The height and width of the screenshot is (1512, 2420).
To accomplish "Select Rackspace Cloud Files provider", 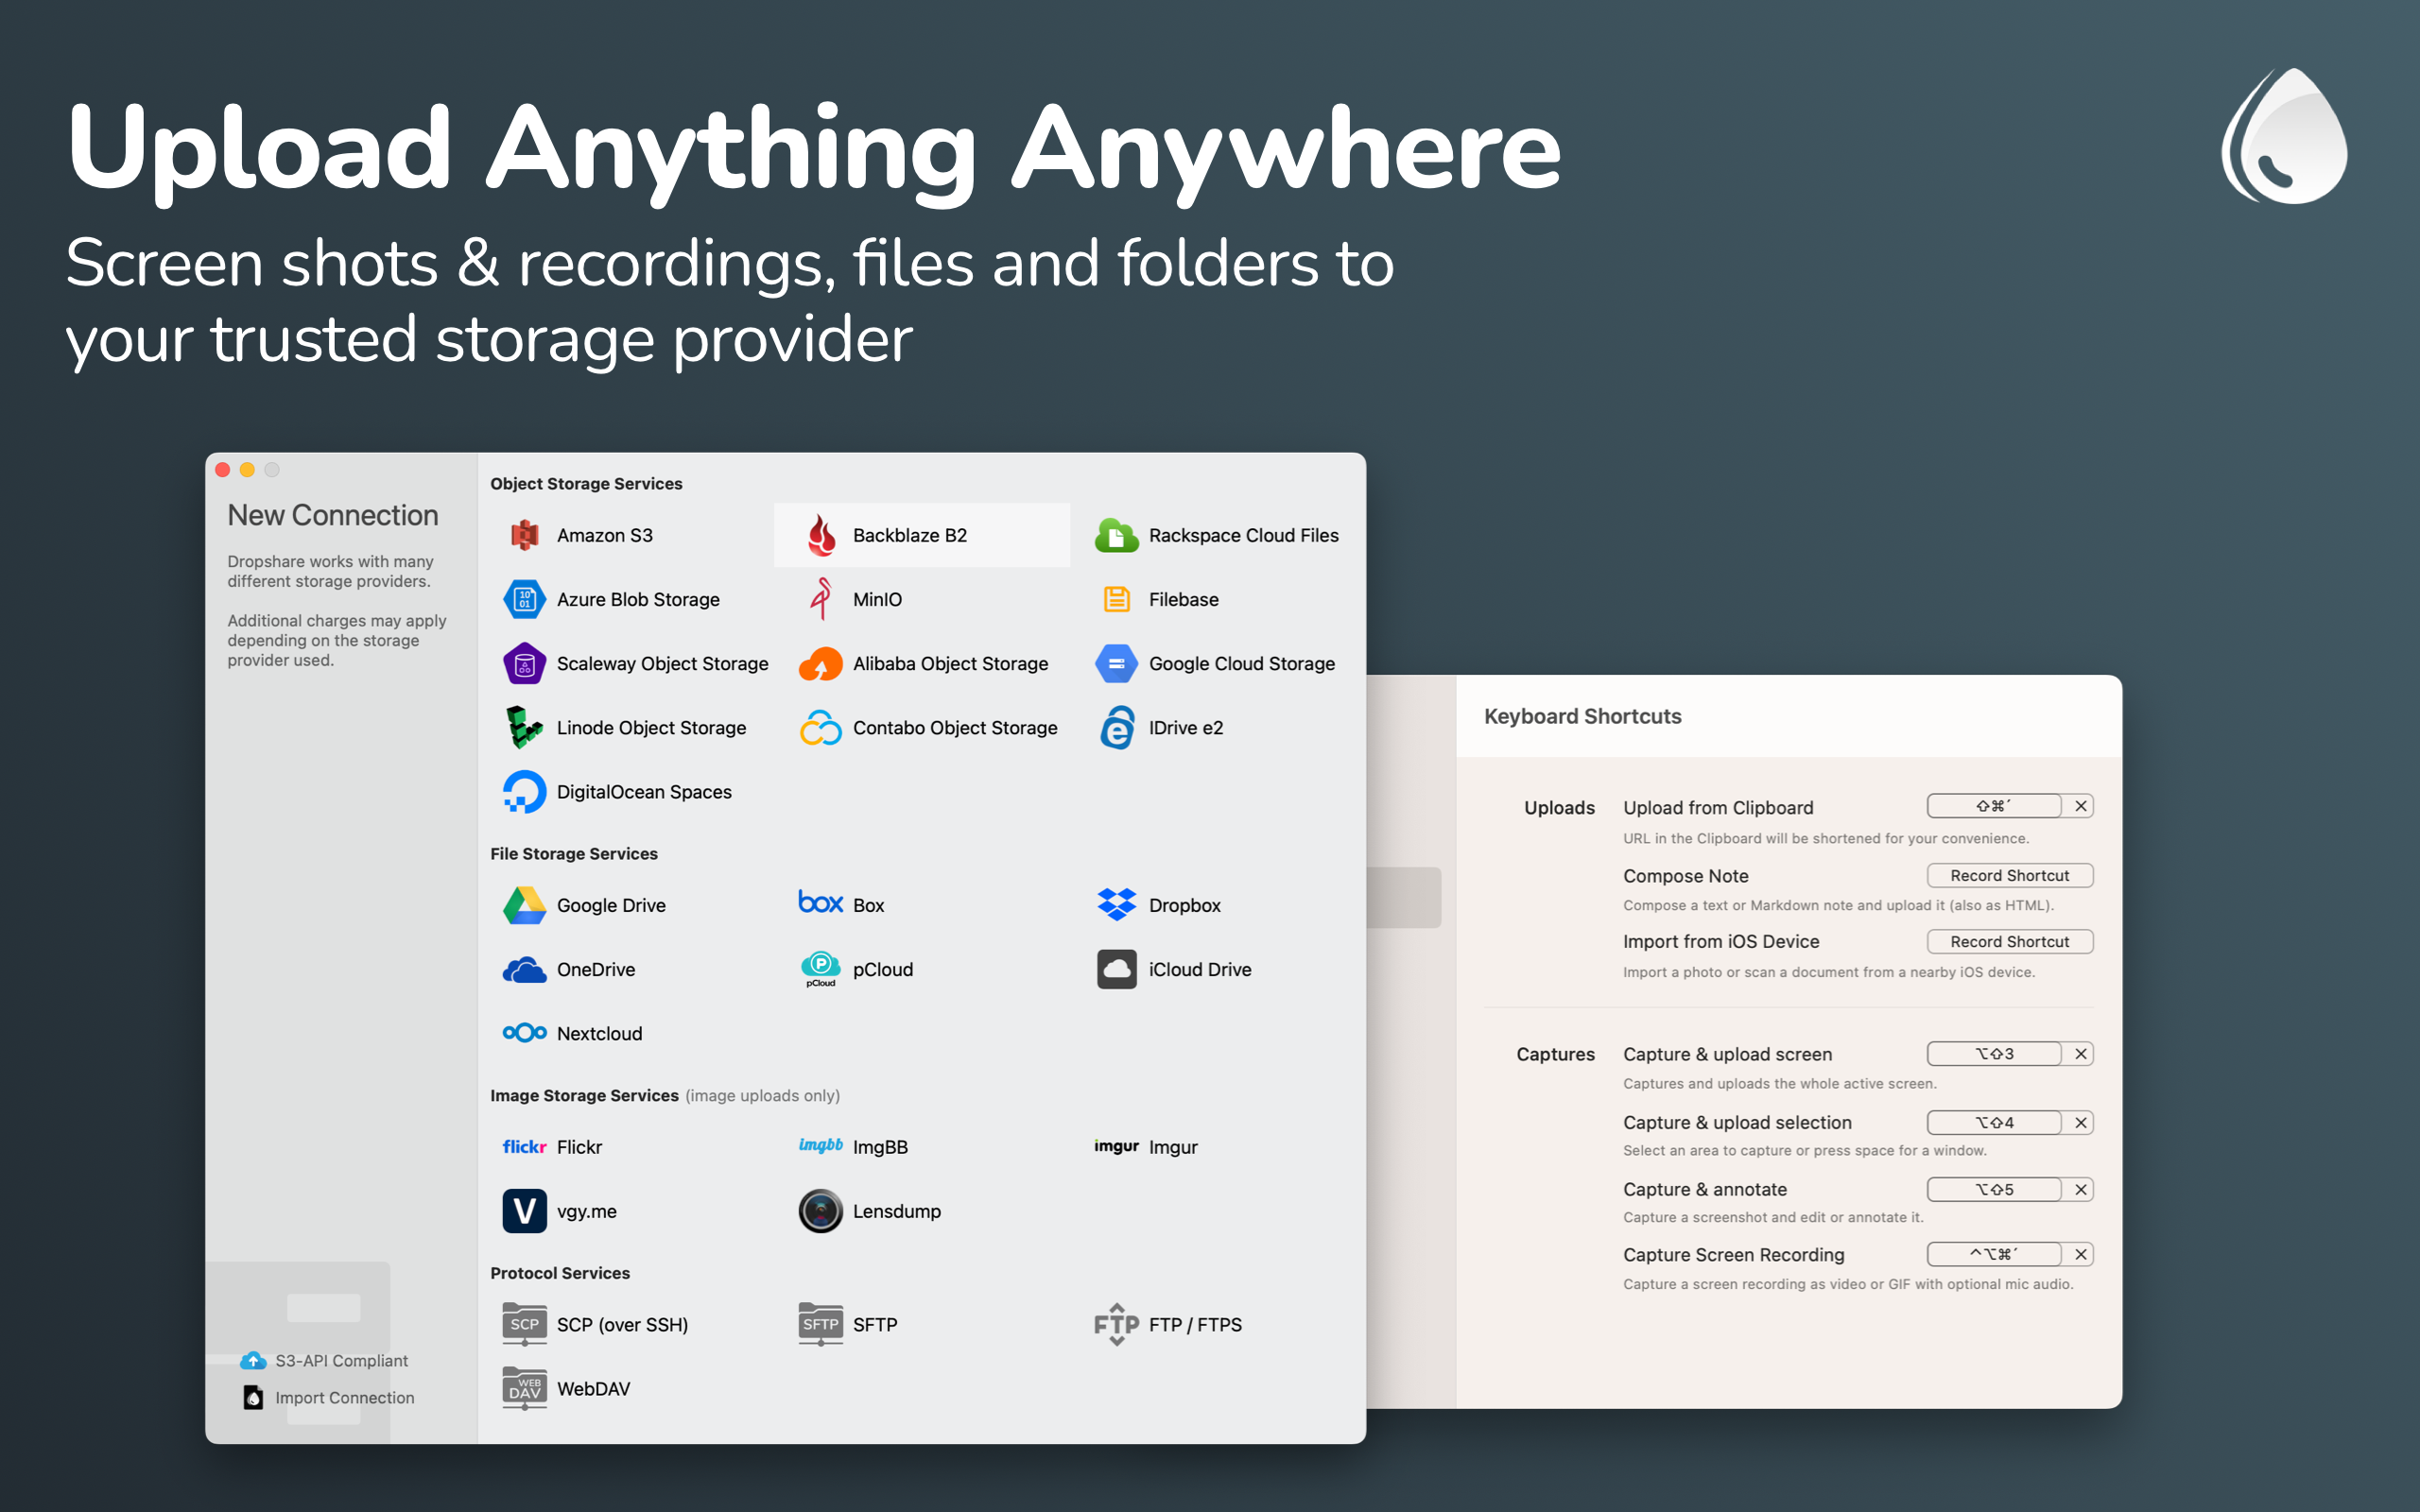I will click(x=1217, y=535).
